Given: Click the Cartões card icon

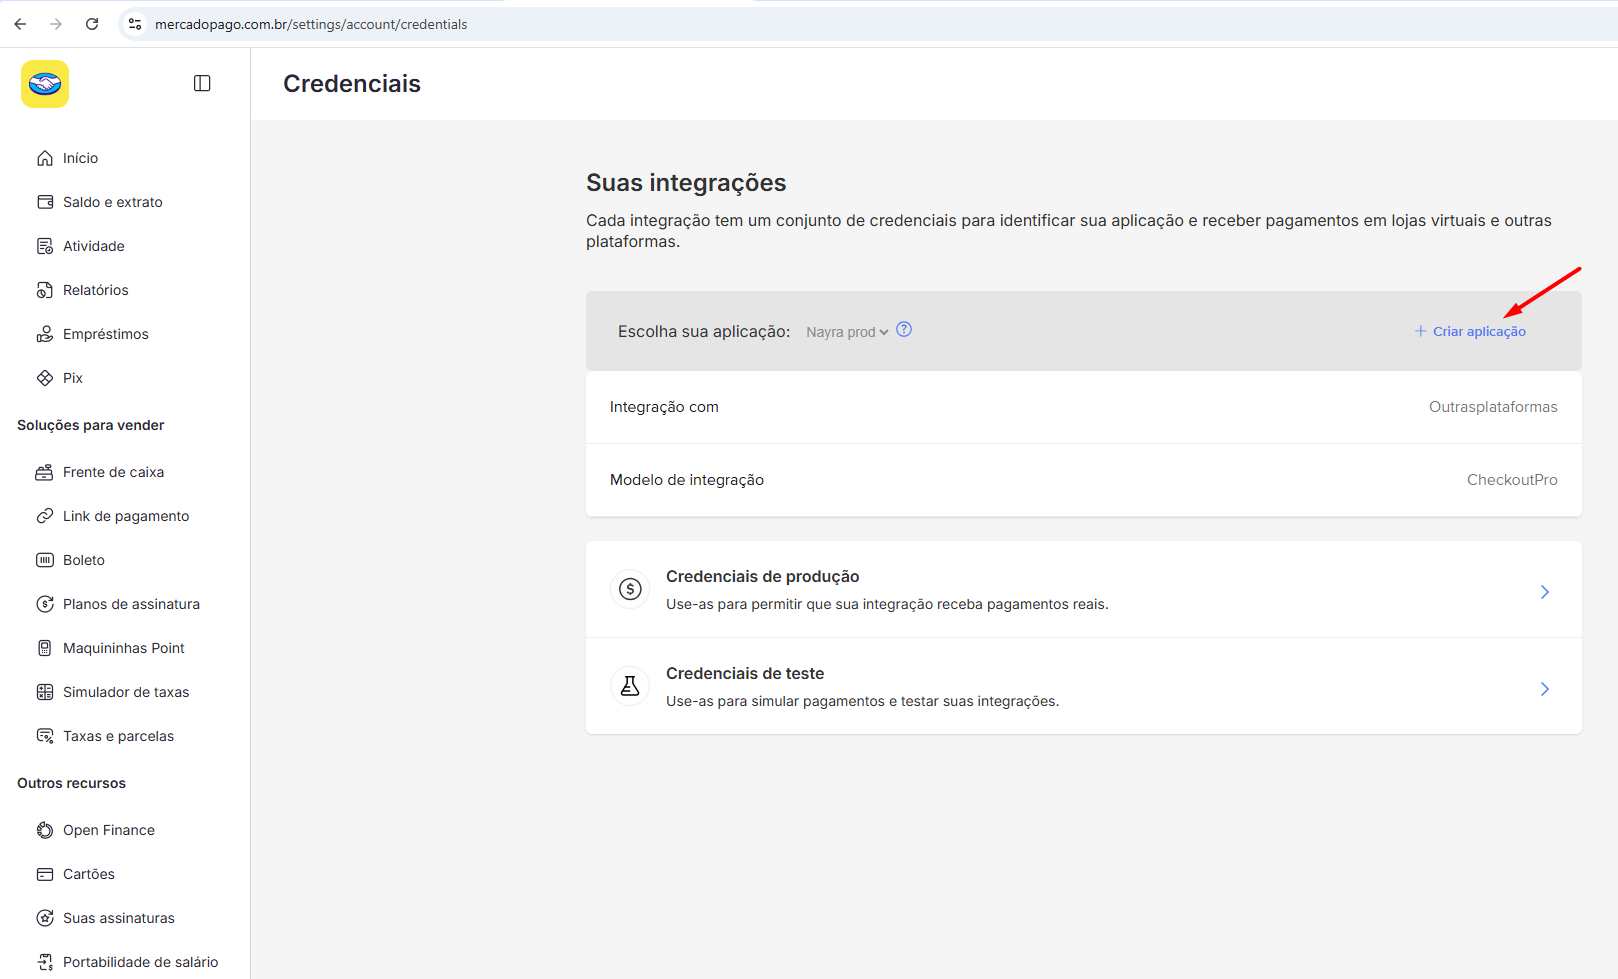Looking at the screenshot, I should [45, 874].
